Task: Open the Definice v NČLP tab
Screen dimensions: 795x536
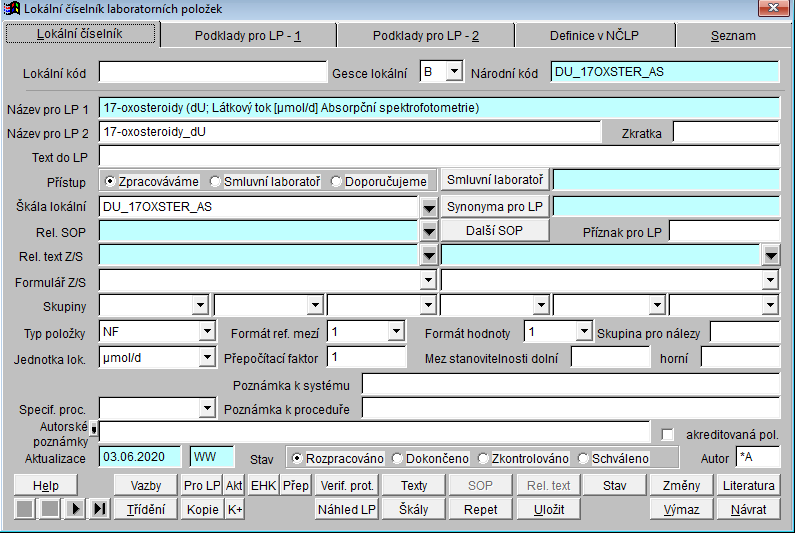Action: coord(594,35)
